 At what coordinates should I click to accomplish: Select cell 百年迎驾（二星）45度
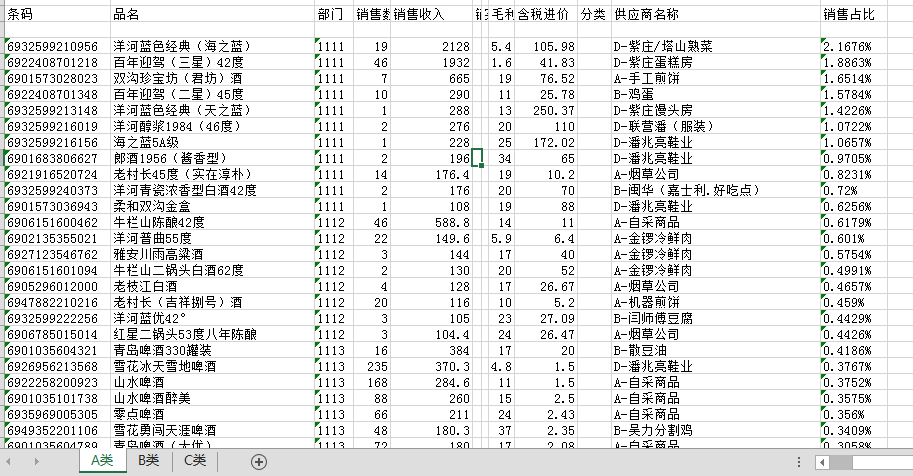[213, 94]
